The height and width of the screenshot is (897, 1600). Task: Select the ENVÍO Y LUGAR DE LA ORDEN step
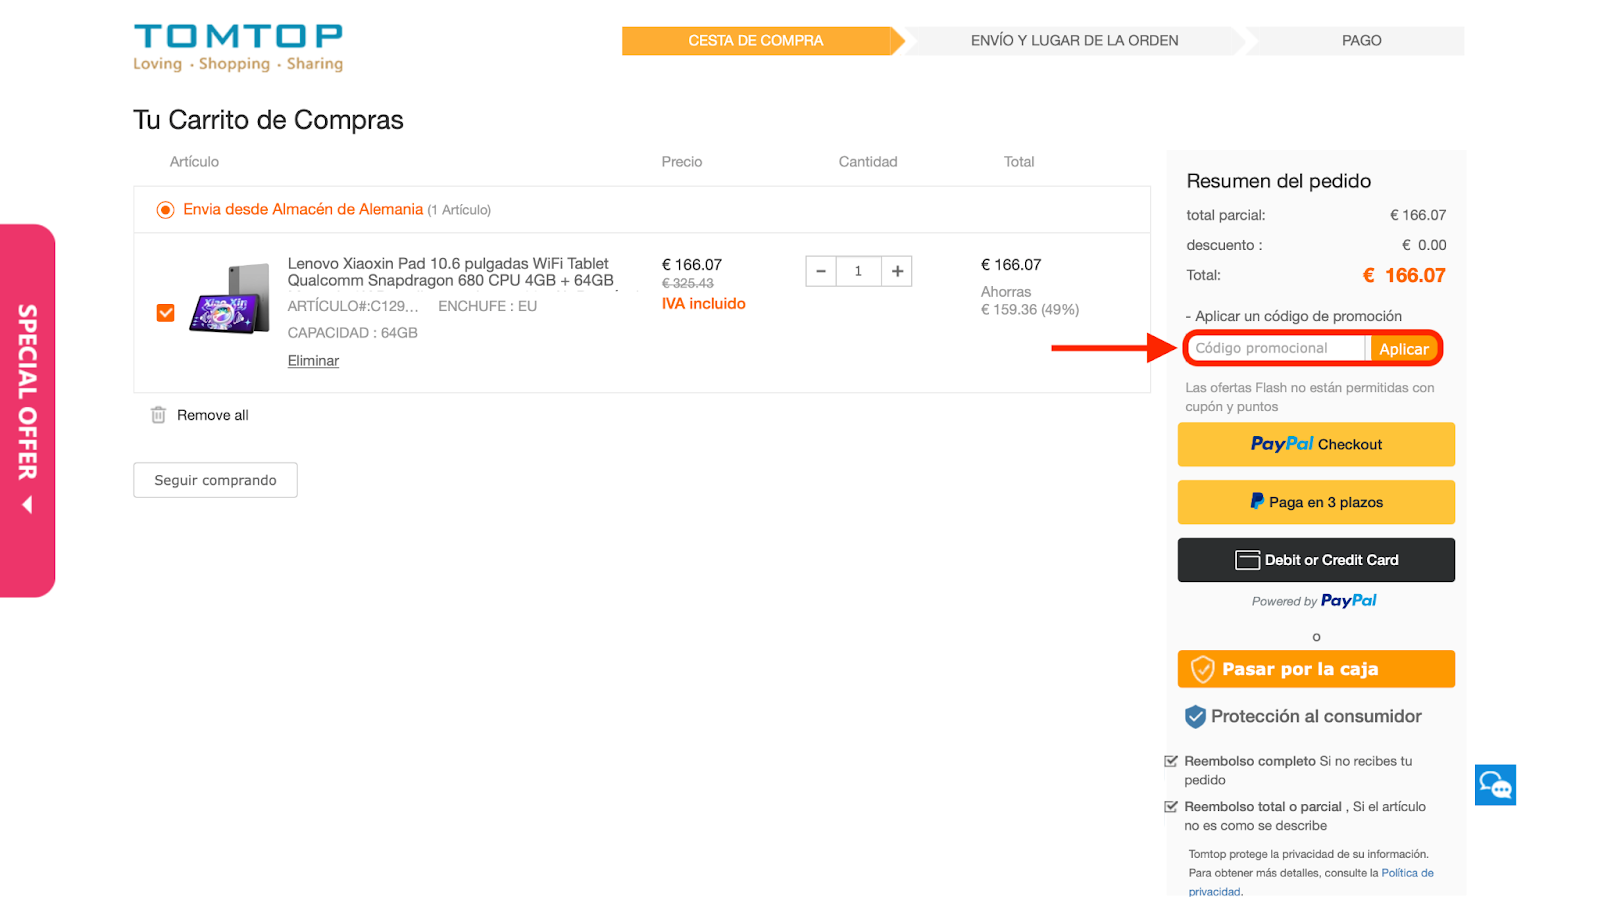click(1074, 41)
